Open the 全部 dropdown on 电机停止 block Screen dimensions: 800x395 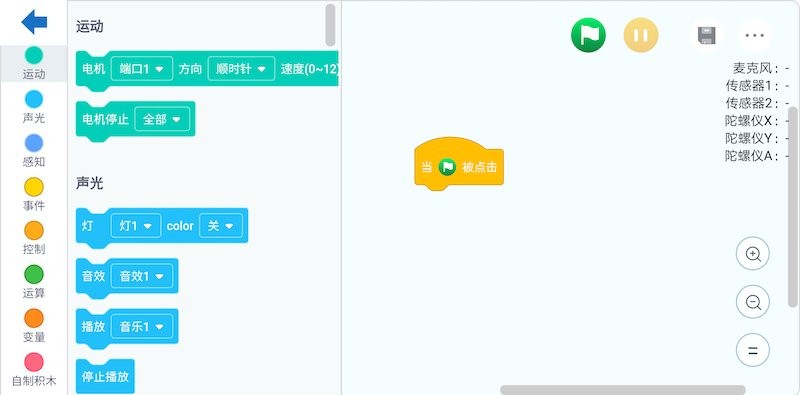pos(162,119)
